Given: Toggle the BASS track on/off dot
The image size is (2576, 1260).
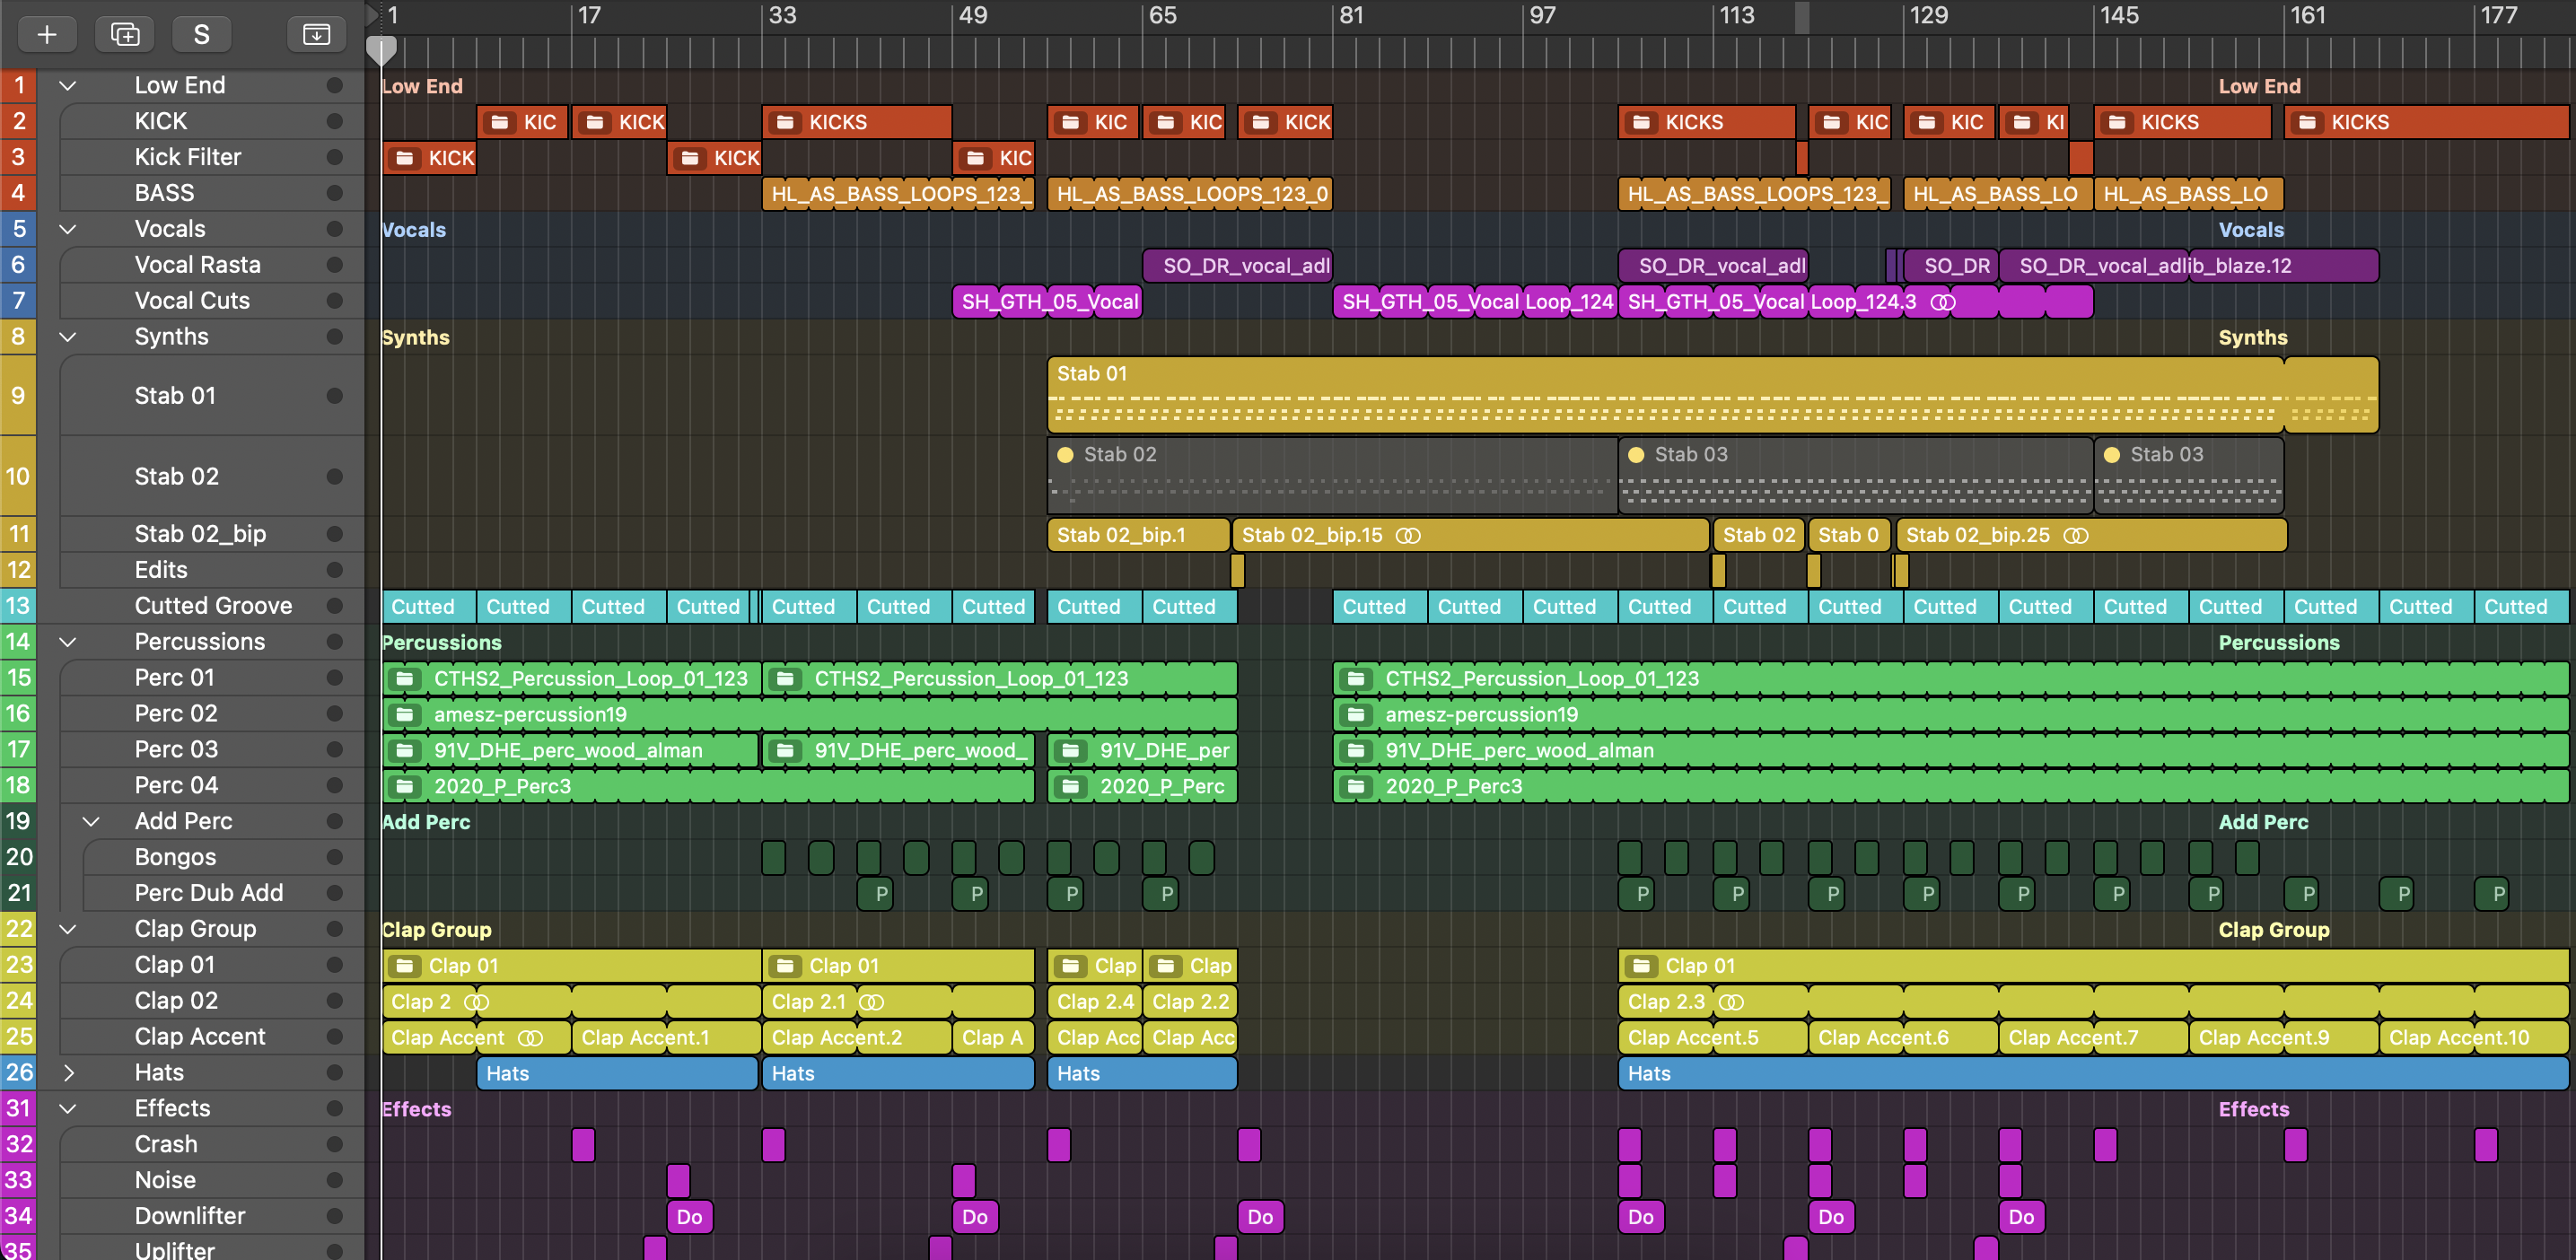Looking at the screenshot, I should click(x=334, y=193).
